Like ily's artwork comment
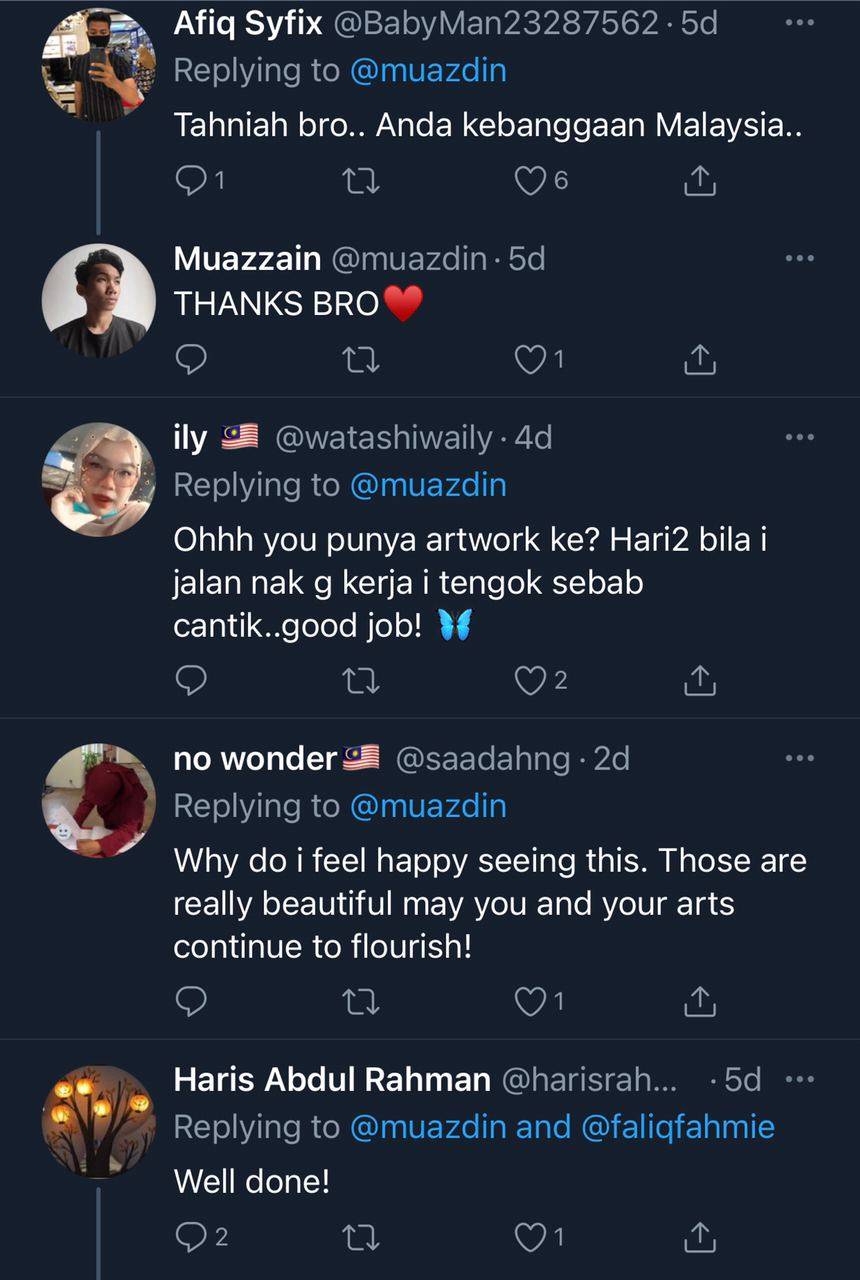This screenshot has width=860, height=1280. [530, 681]
